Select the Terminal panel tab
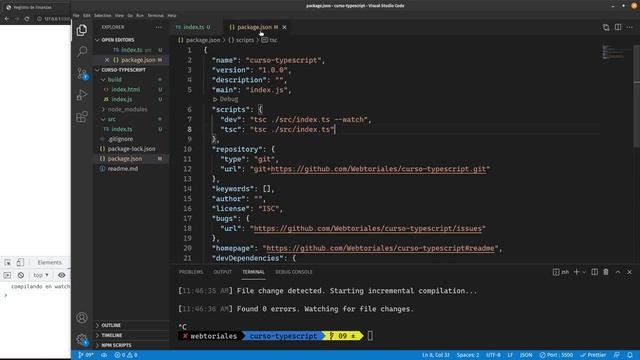This screenshot has width=640, height=360. click(x=253, y=272)
